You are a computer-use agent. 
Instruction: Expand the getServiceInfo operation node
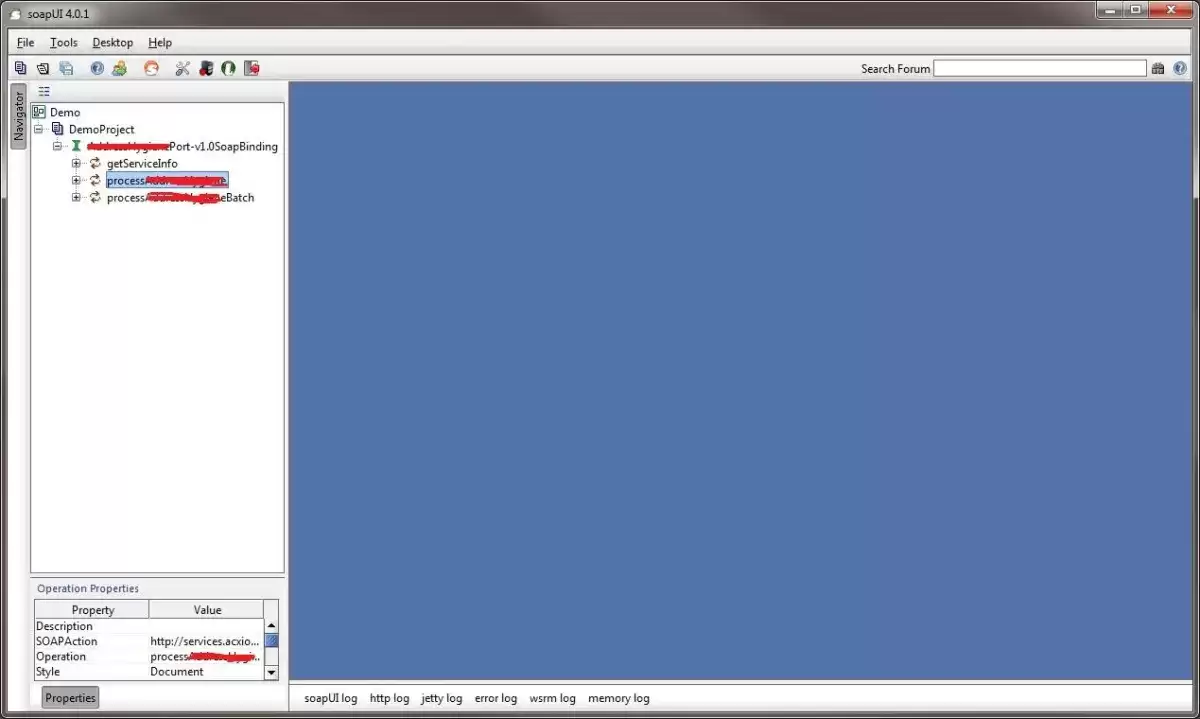click(76, 163)
